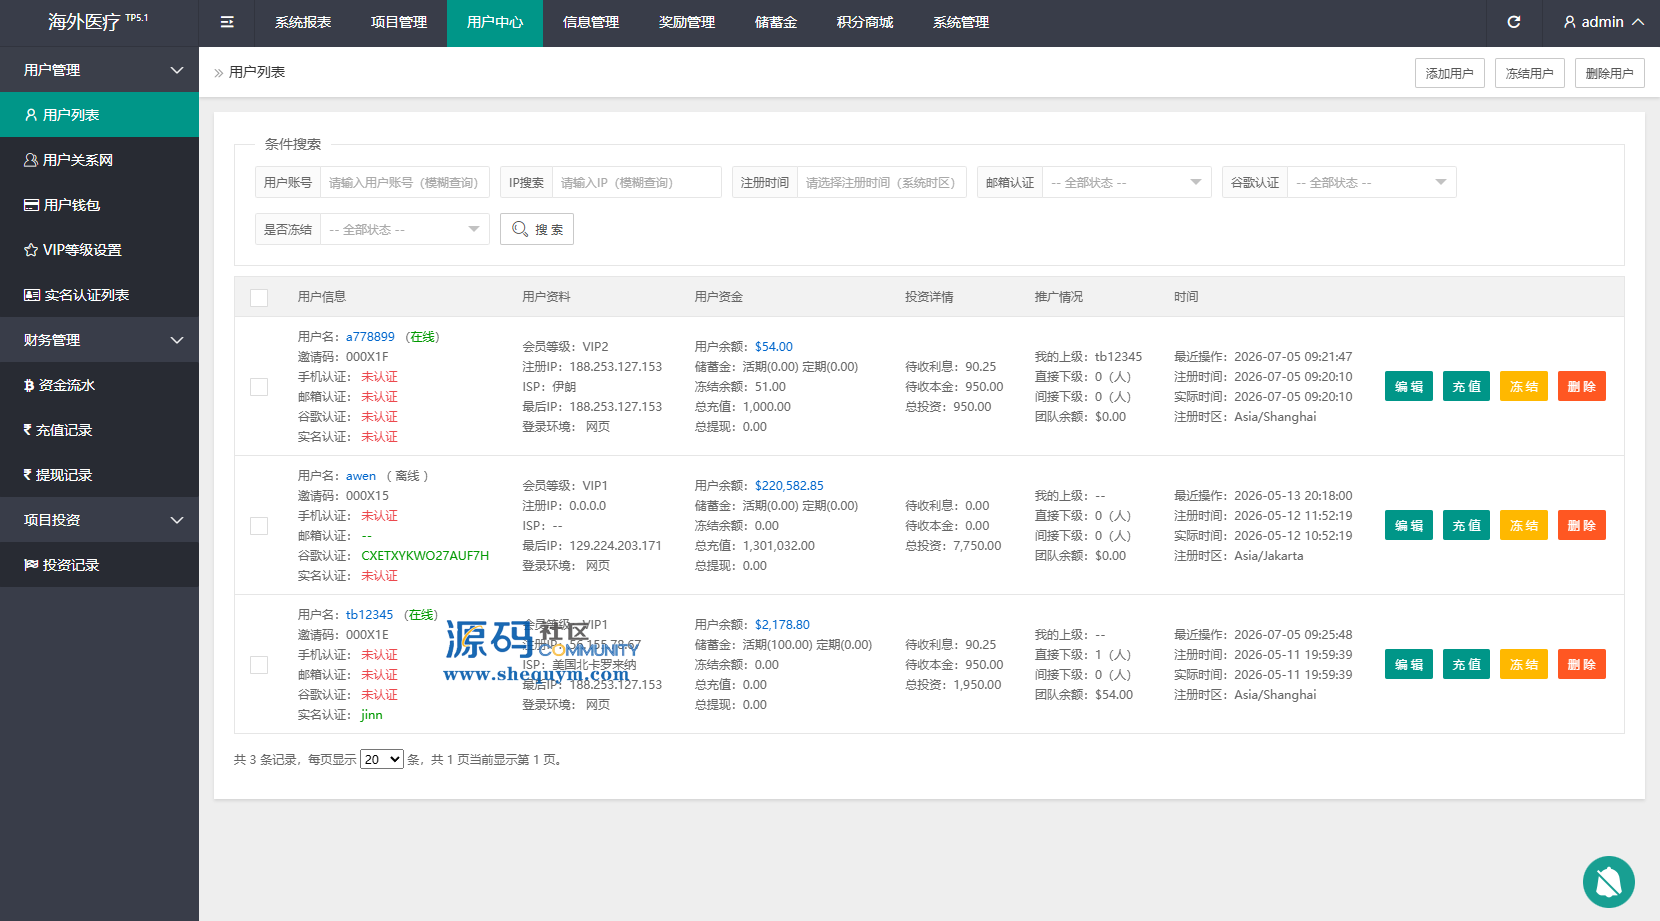Click the jinn real-name verification link
Screen dimensions: 1660x921
click(372, 715)
